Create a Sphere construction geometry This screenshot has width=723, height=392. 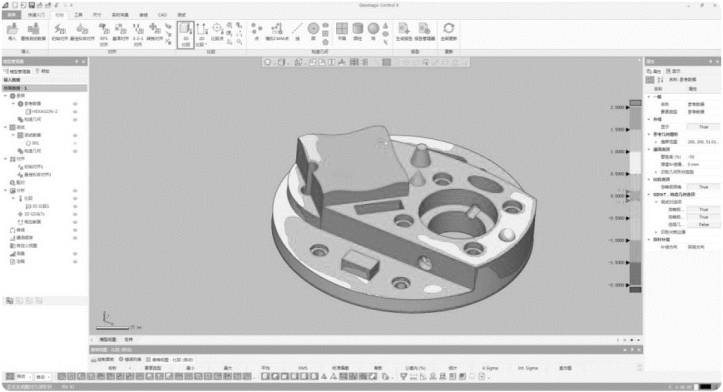click(373, 32)
